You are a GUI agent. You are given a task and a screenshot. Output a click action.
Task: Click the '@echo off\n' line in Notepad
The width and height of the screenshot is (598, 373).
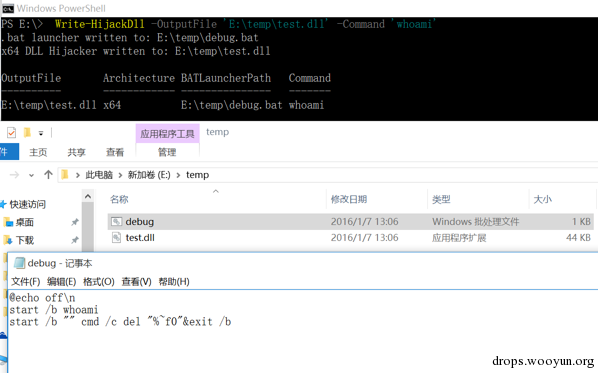(42, 297)
